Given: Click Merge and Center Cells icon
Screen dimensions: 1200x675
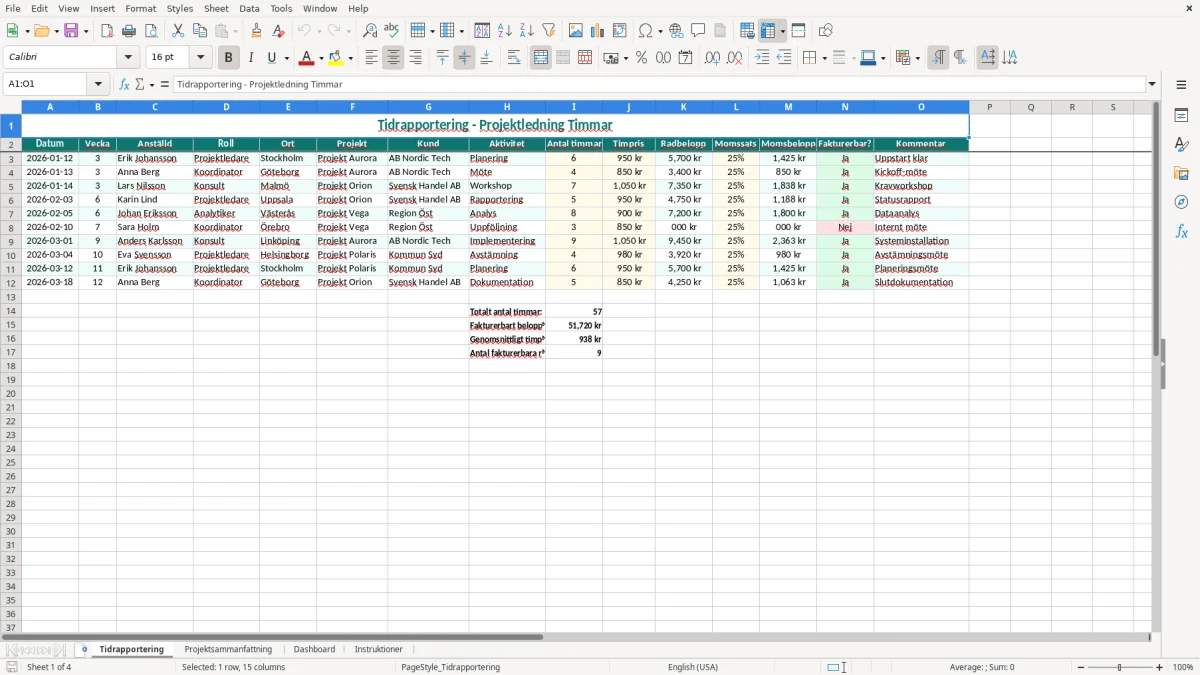Looking at the screenshot, I should tap(541, 58).
